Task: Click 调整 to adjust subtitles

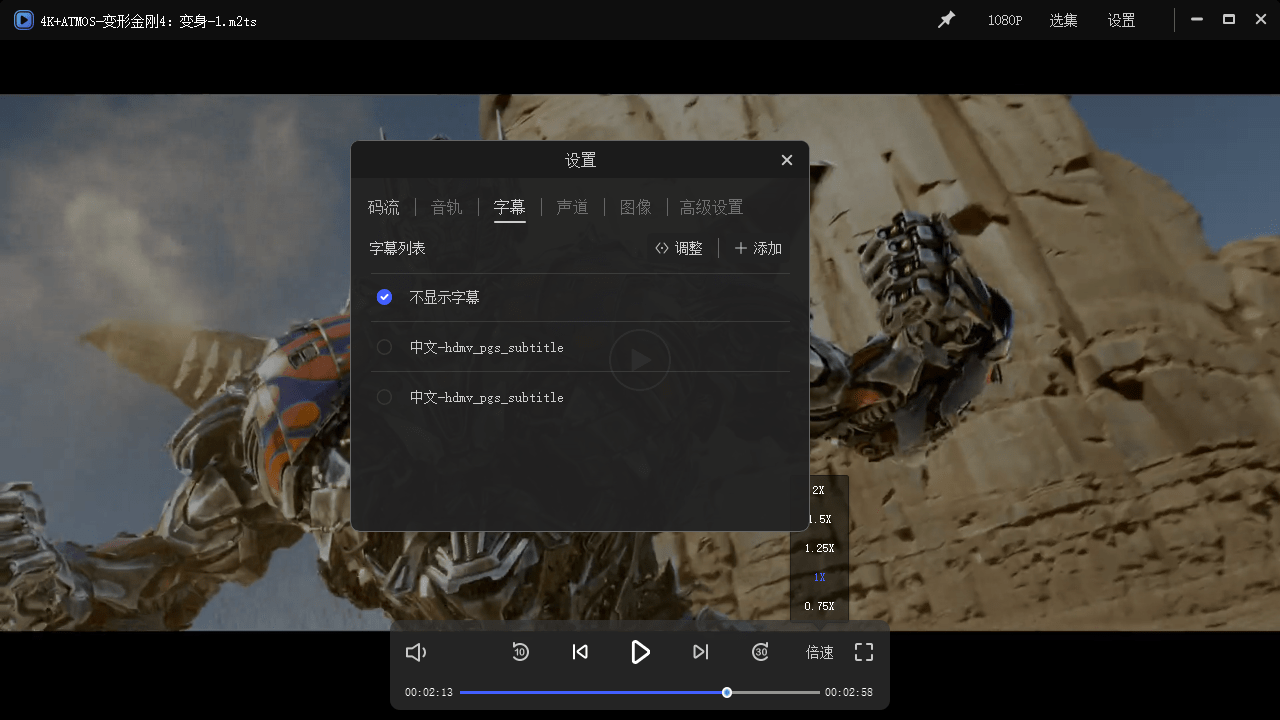Action: (679, 248)
